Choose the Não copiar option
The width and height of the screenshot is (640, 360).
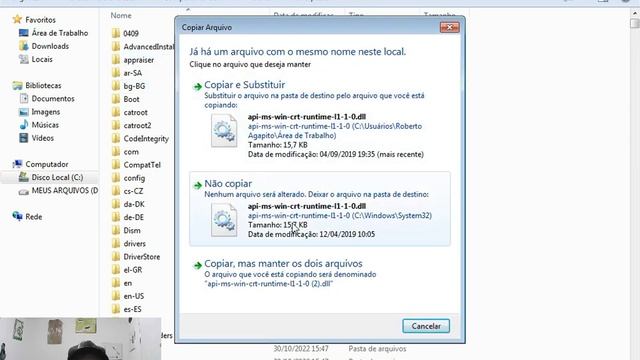tap(320, 209)
